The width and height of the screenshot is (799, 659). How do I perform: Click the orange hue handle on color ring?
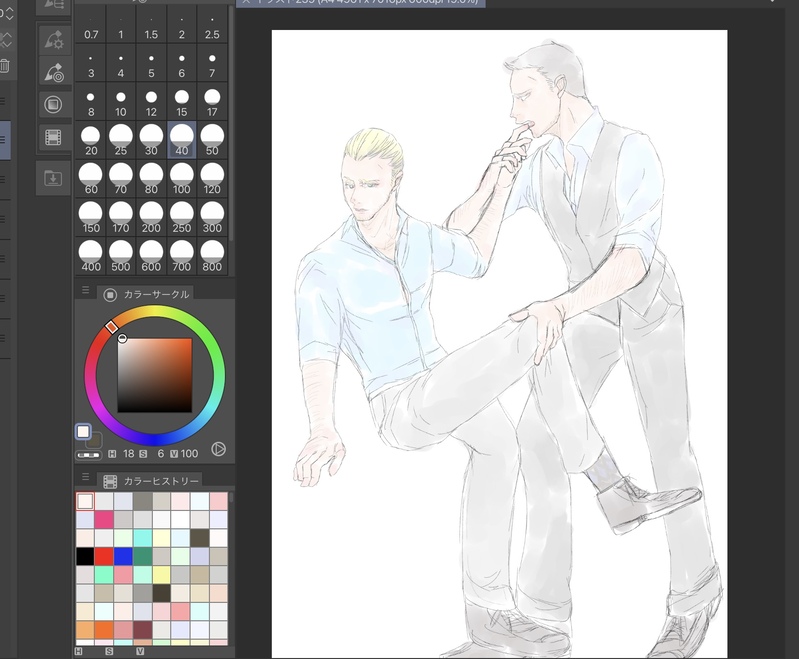(x=112, y=327)
